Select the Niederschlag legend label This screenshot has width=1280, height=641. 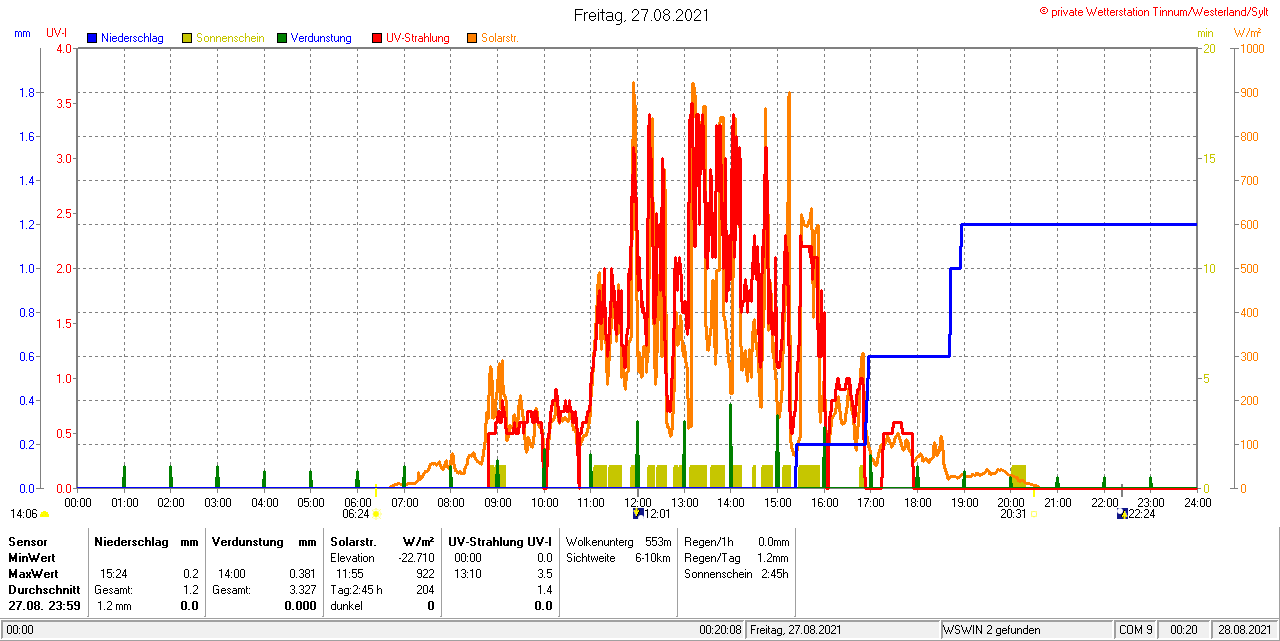[132, 38]
